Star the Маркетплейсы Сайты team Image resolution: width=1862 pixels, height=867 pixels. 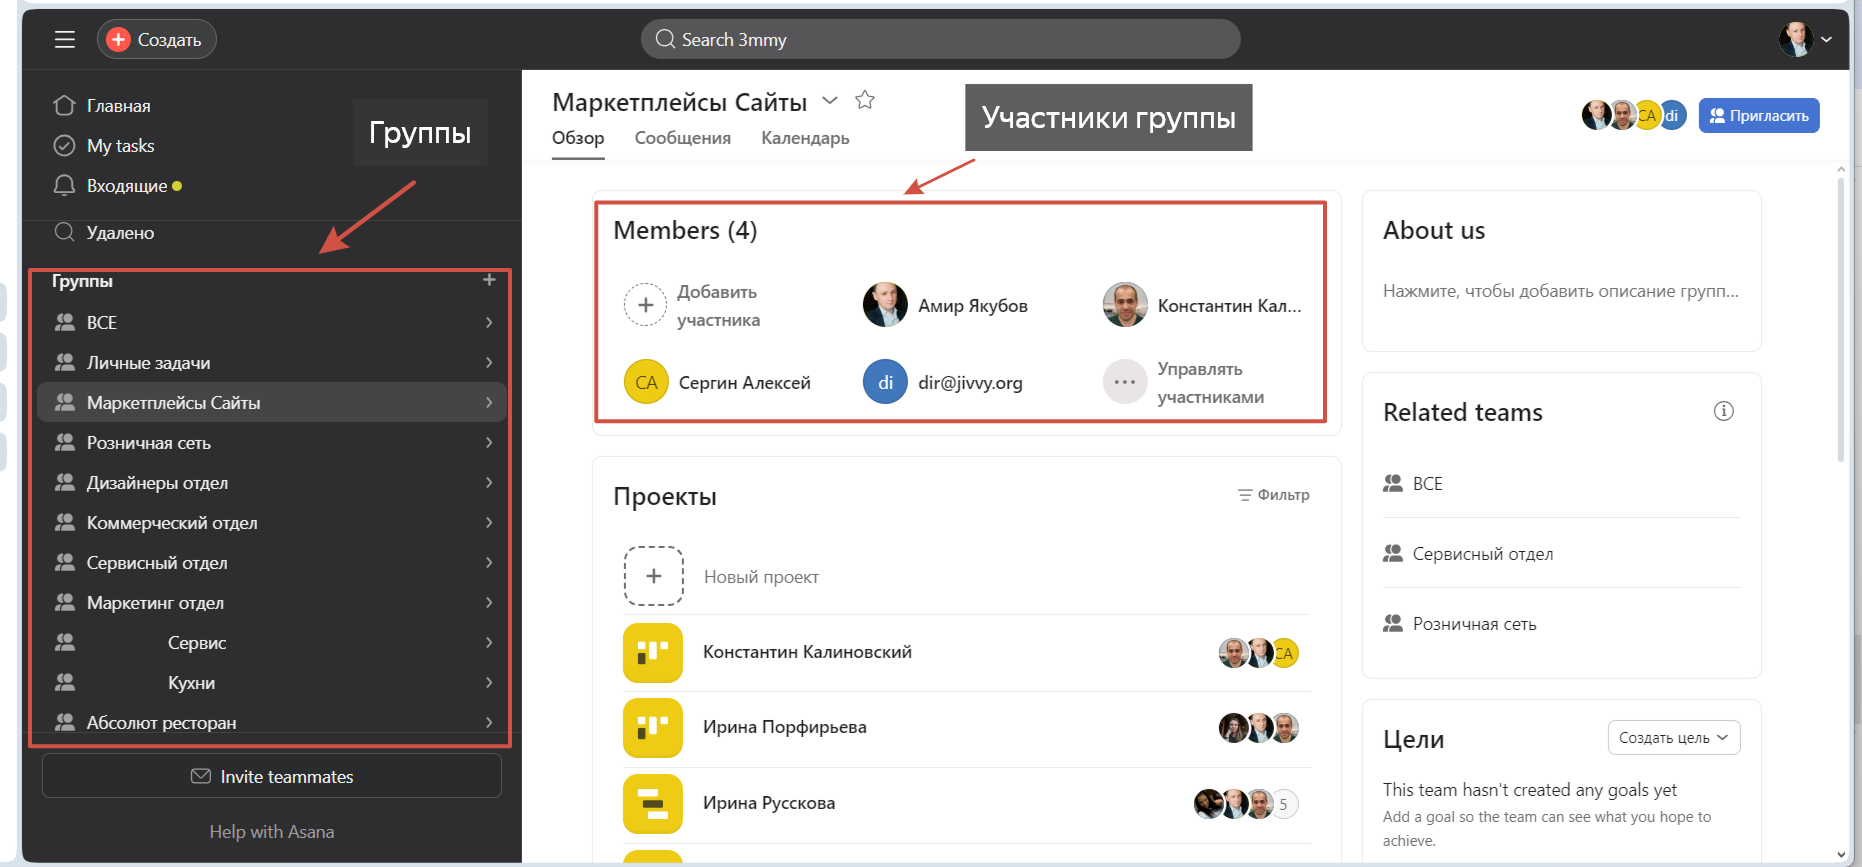[x=865, y=100]
